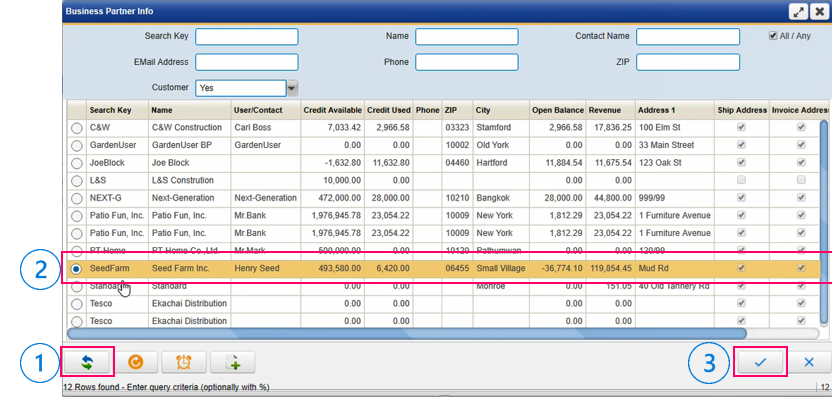Click the 'L&S Constrution' name cell
Image resolution: width=832 pixels, height=399 pixels.
tap(189, 180)
